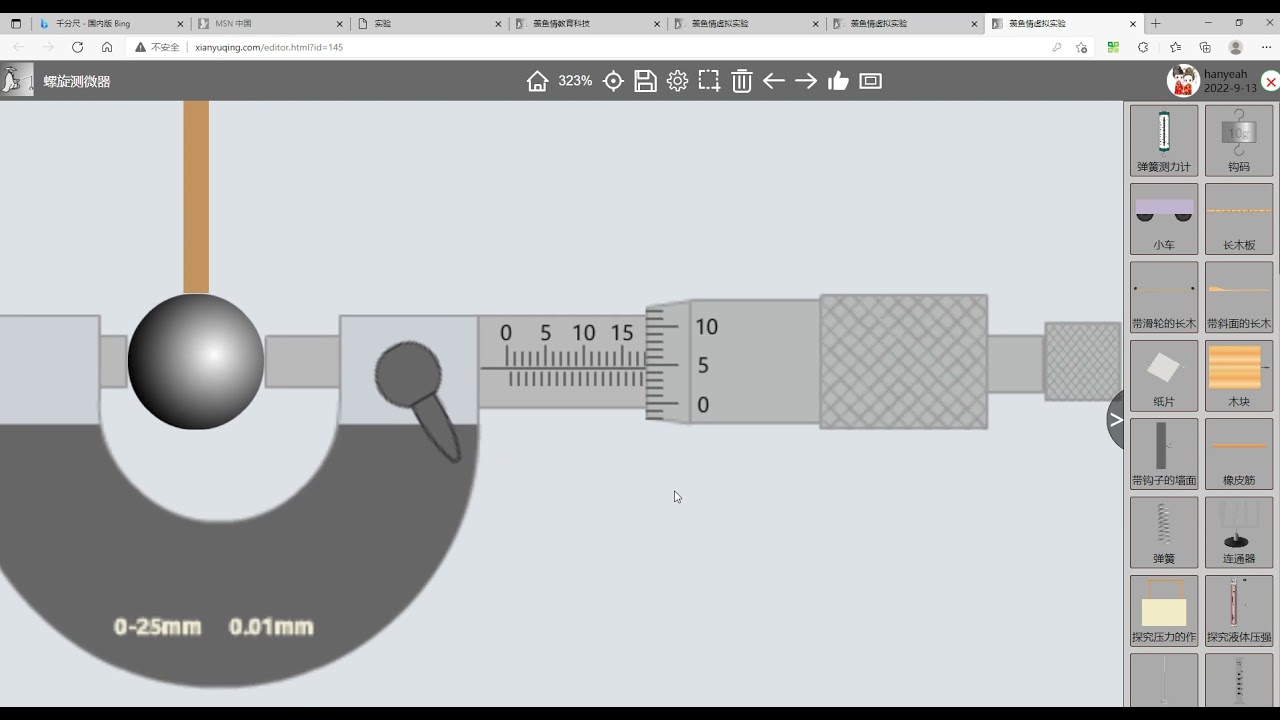This screenshot has width=1280, height=720.
Task: Select 纸片 paper component
Action: click(1164, 375)
